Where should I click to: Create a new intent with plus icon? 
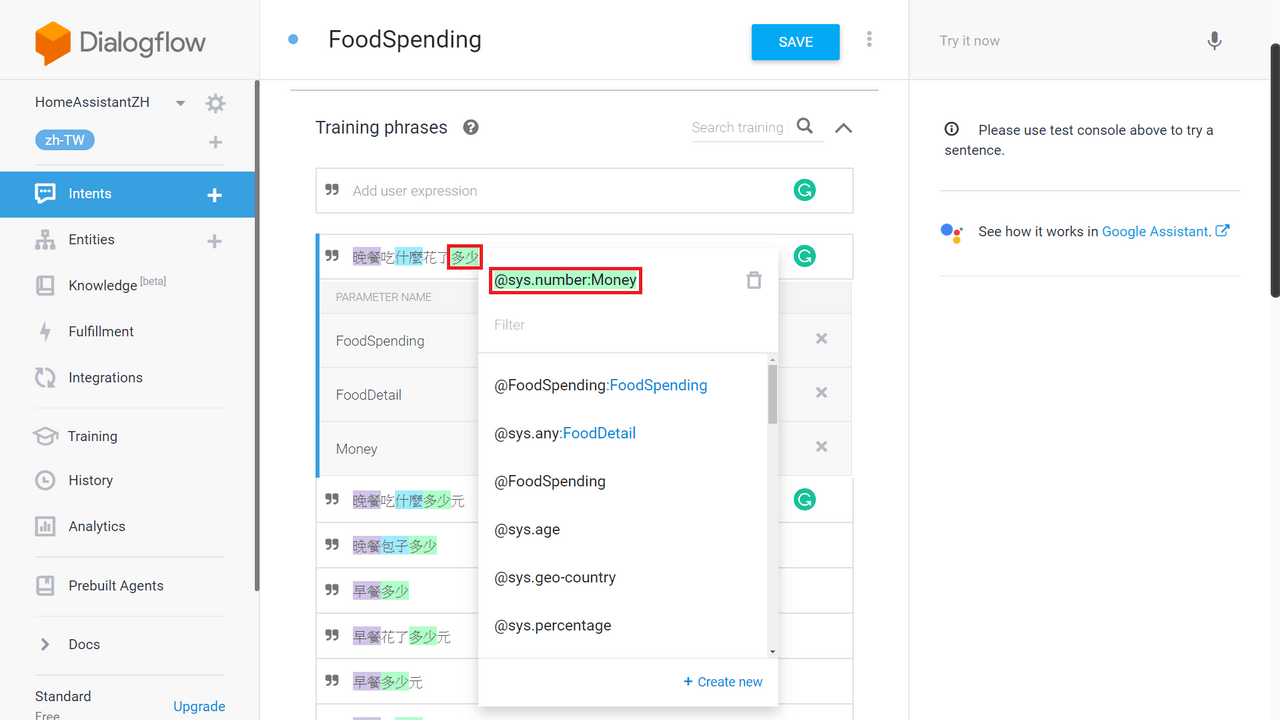tap(214, 195)
